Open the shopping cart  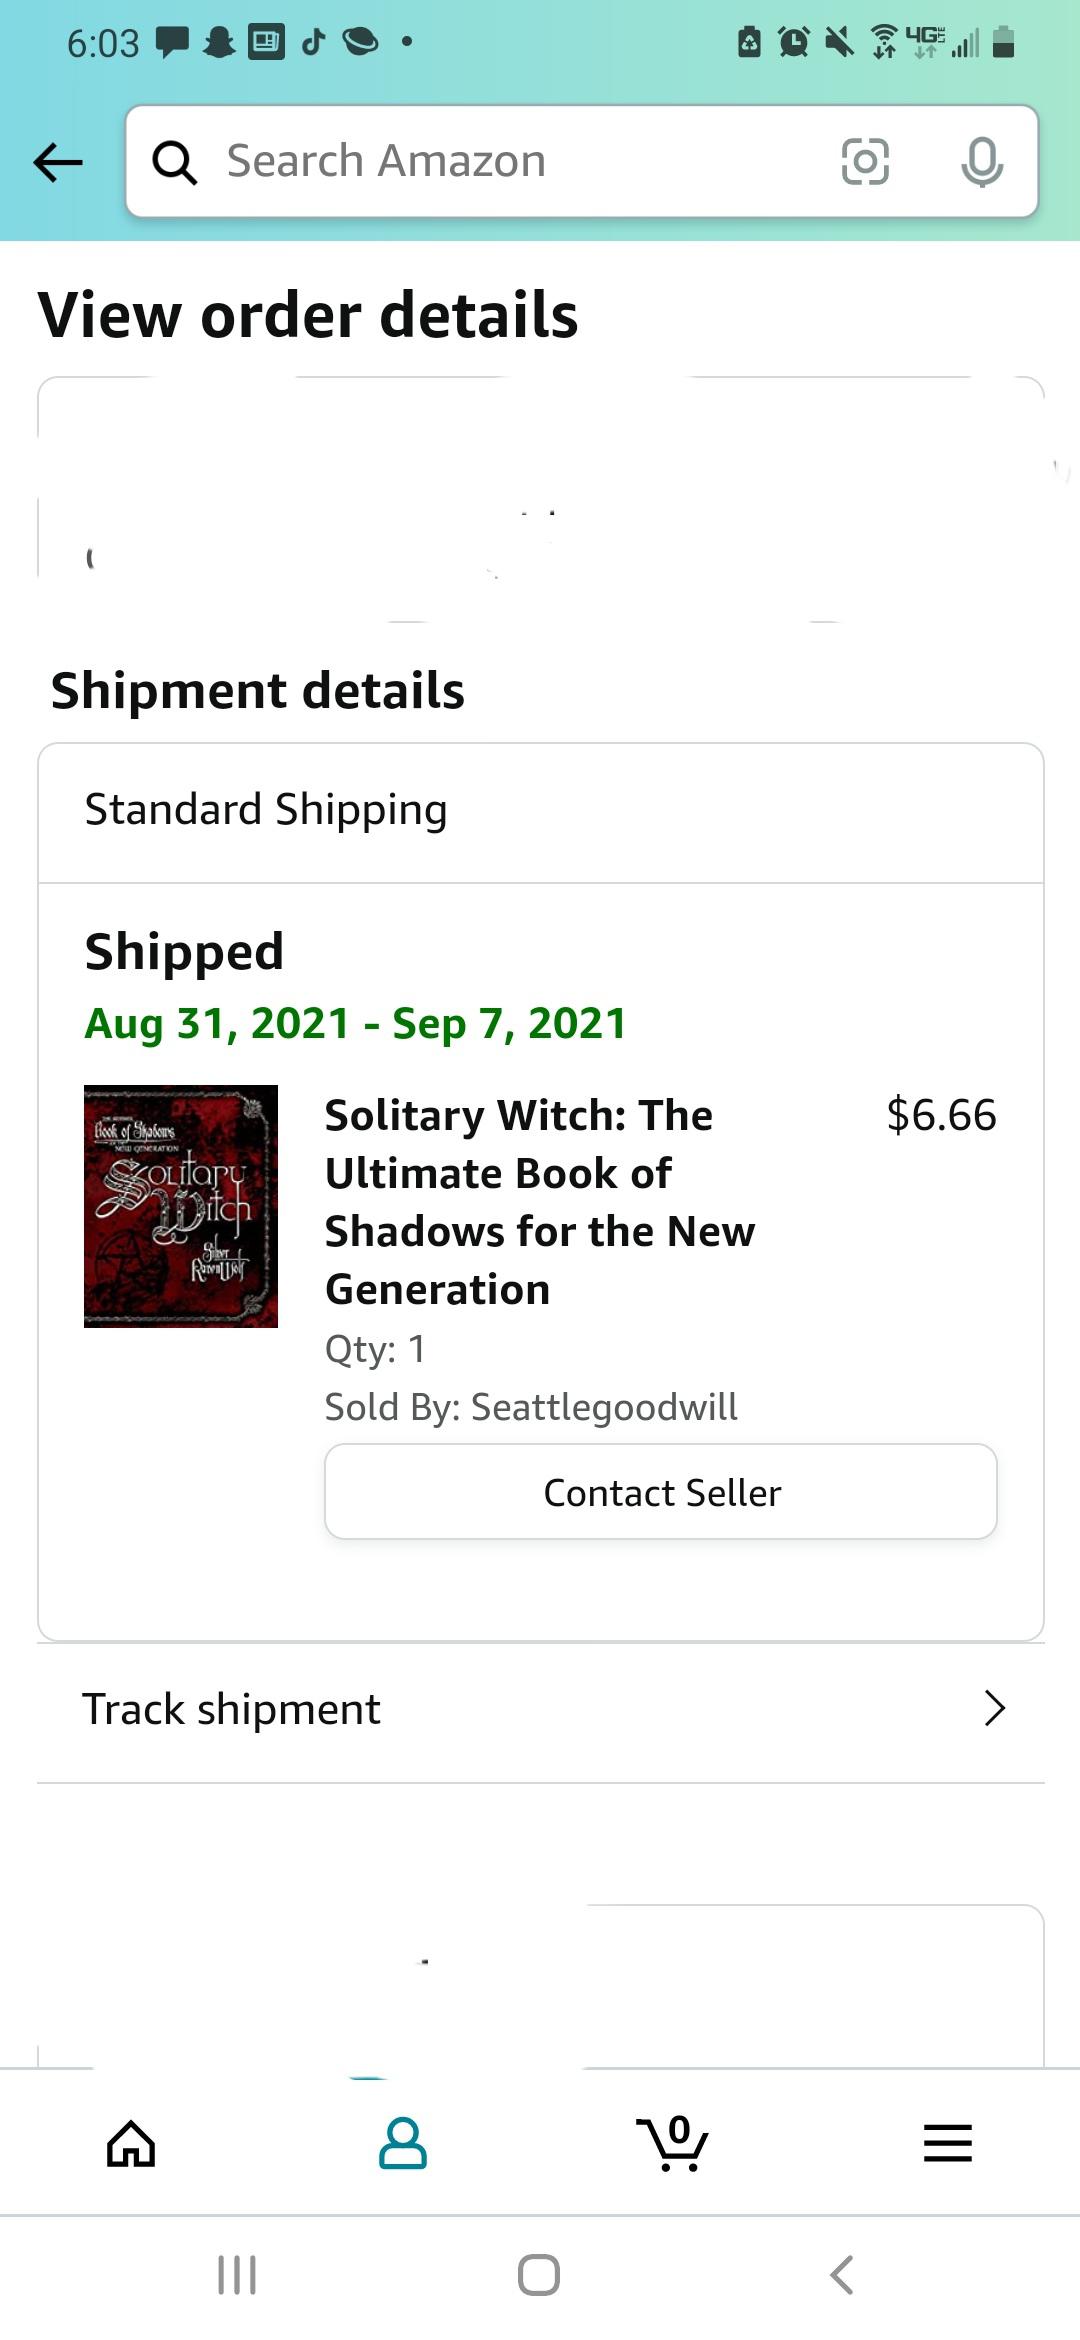[x=673, y=2143]
